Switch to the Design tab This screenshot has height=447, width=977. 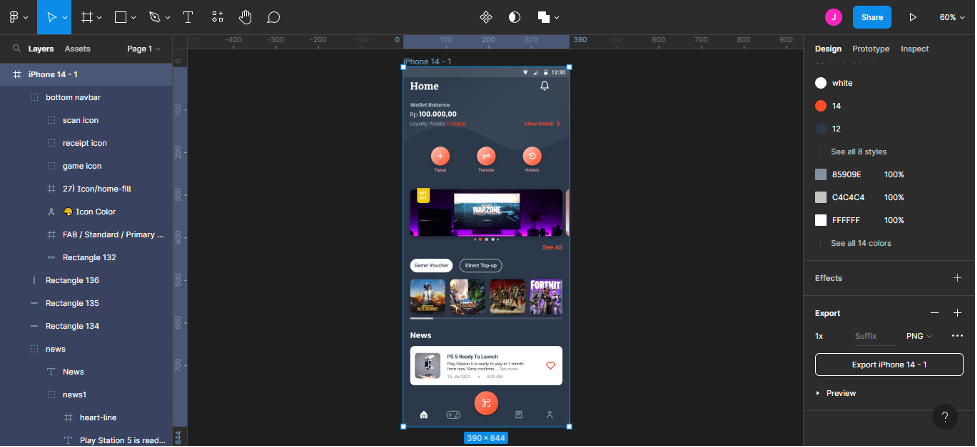828,49
